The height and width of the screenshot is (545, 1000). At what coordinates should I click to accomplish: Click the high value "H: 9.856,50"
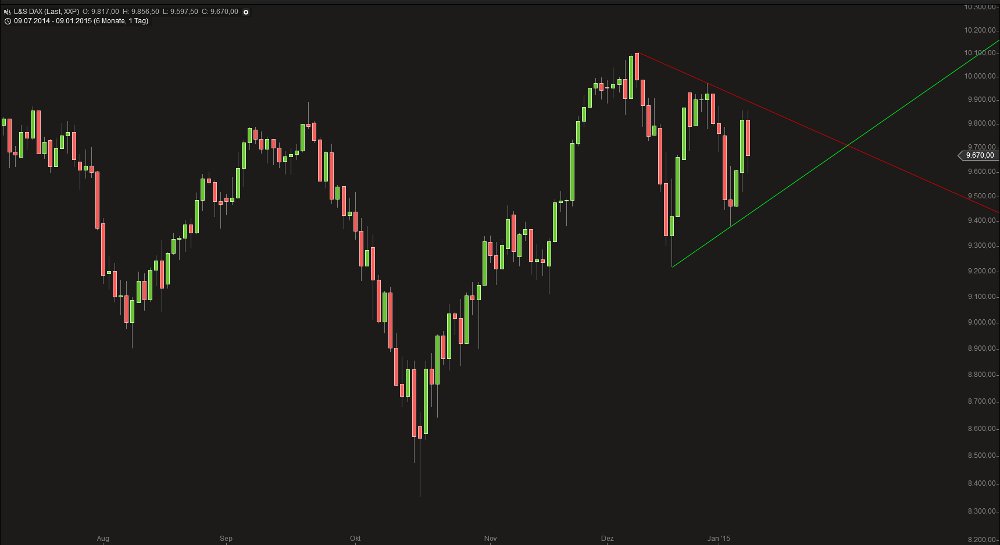(142, 11)
